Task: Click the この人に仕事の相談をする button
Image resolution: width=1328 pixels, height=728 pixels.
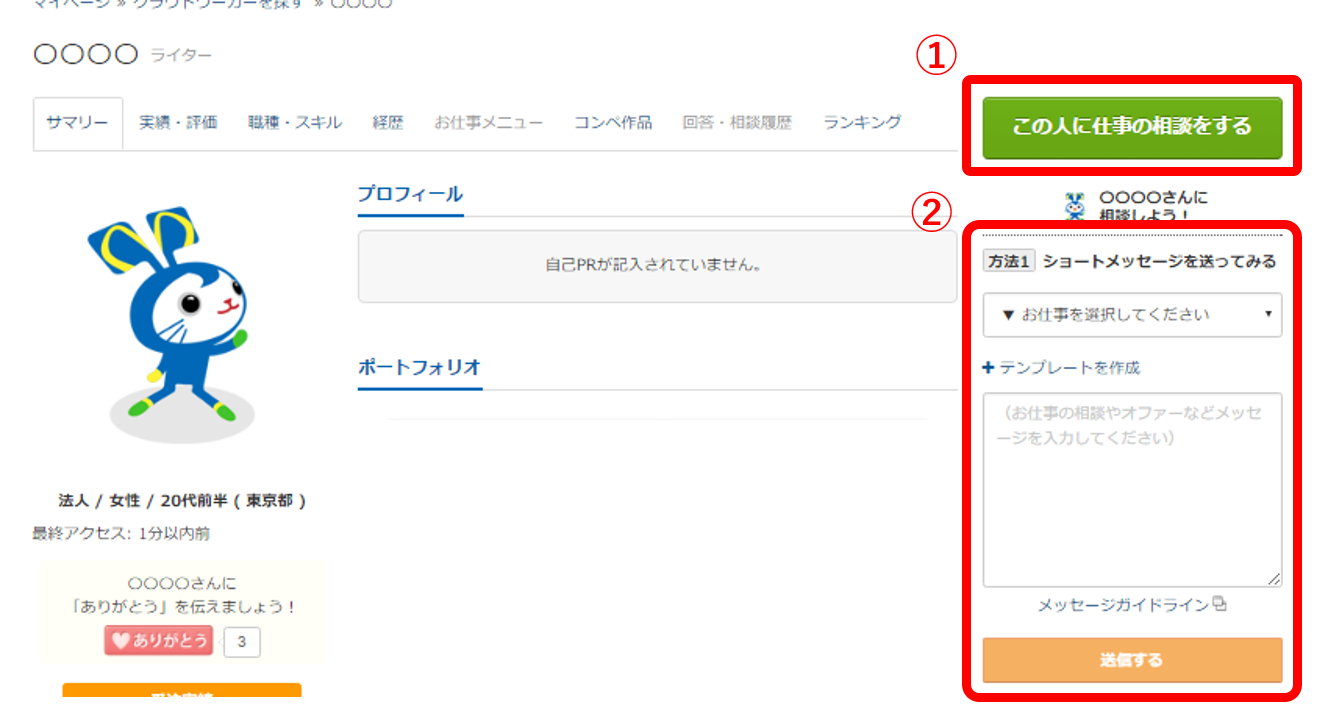Action: (1131, 128)
